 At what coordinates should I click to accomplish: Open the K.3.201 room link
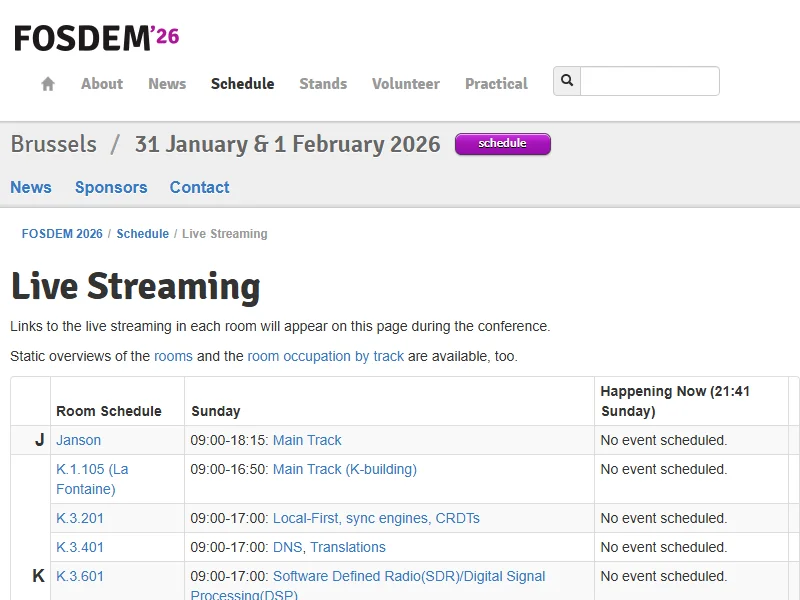pyautogui.click(x=80, y=518)
